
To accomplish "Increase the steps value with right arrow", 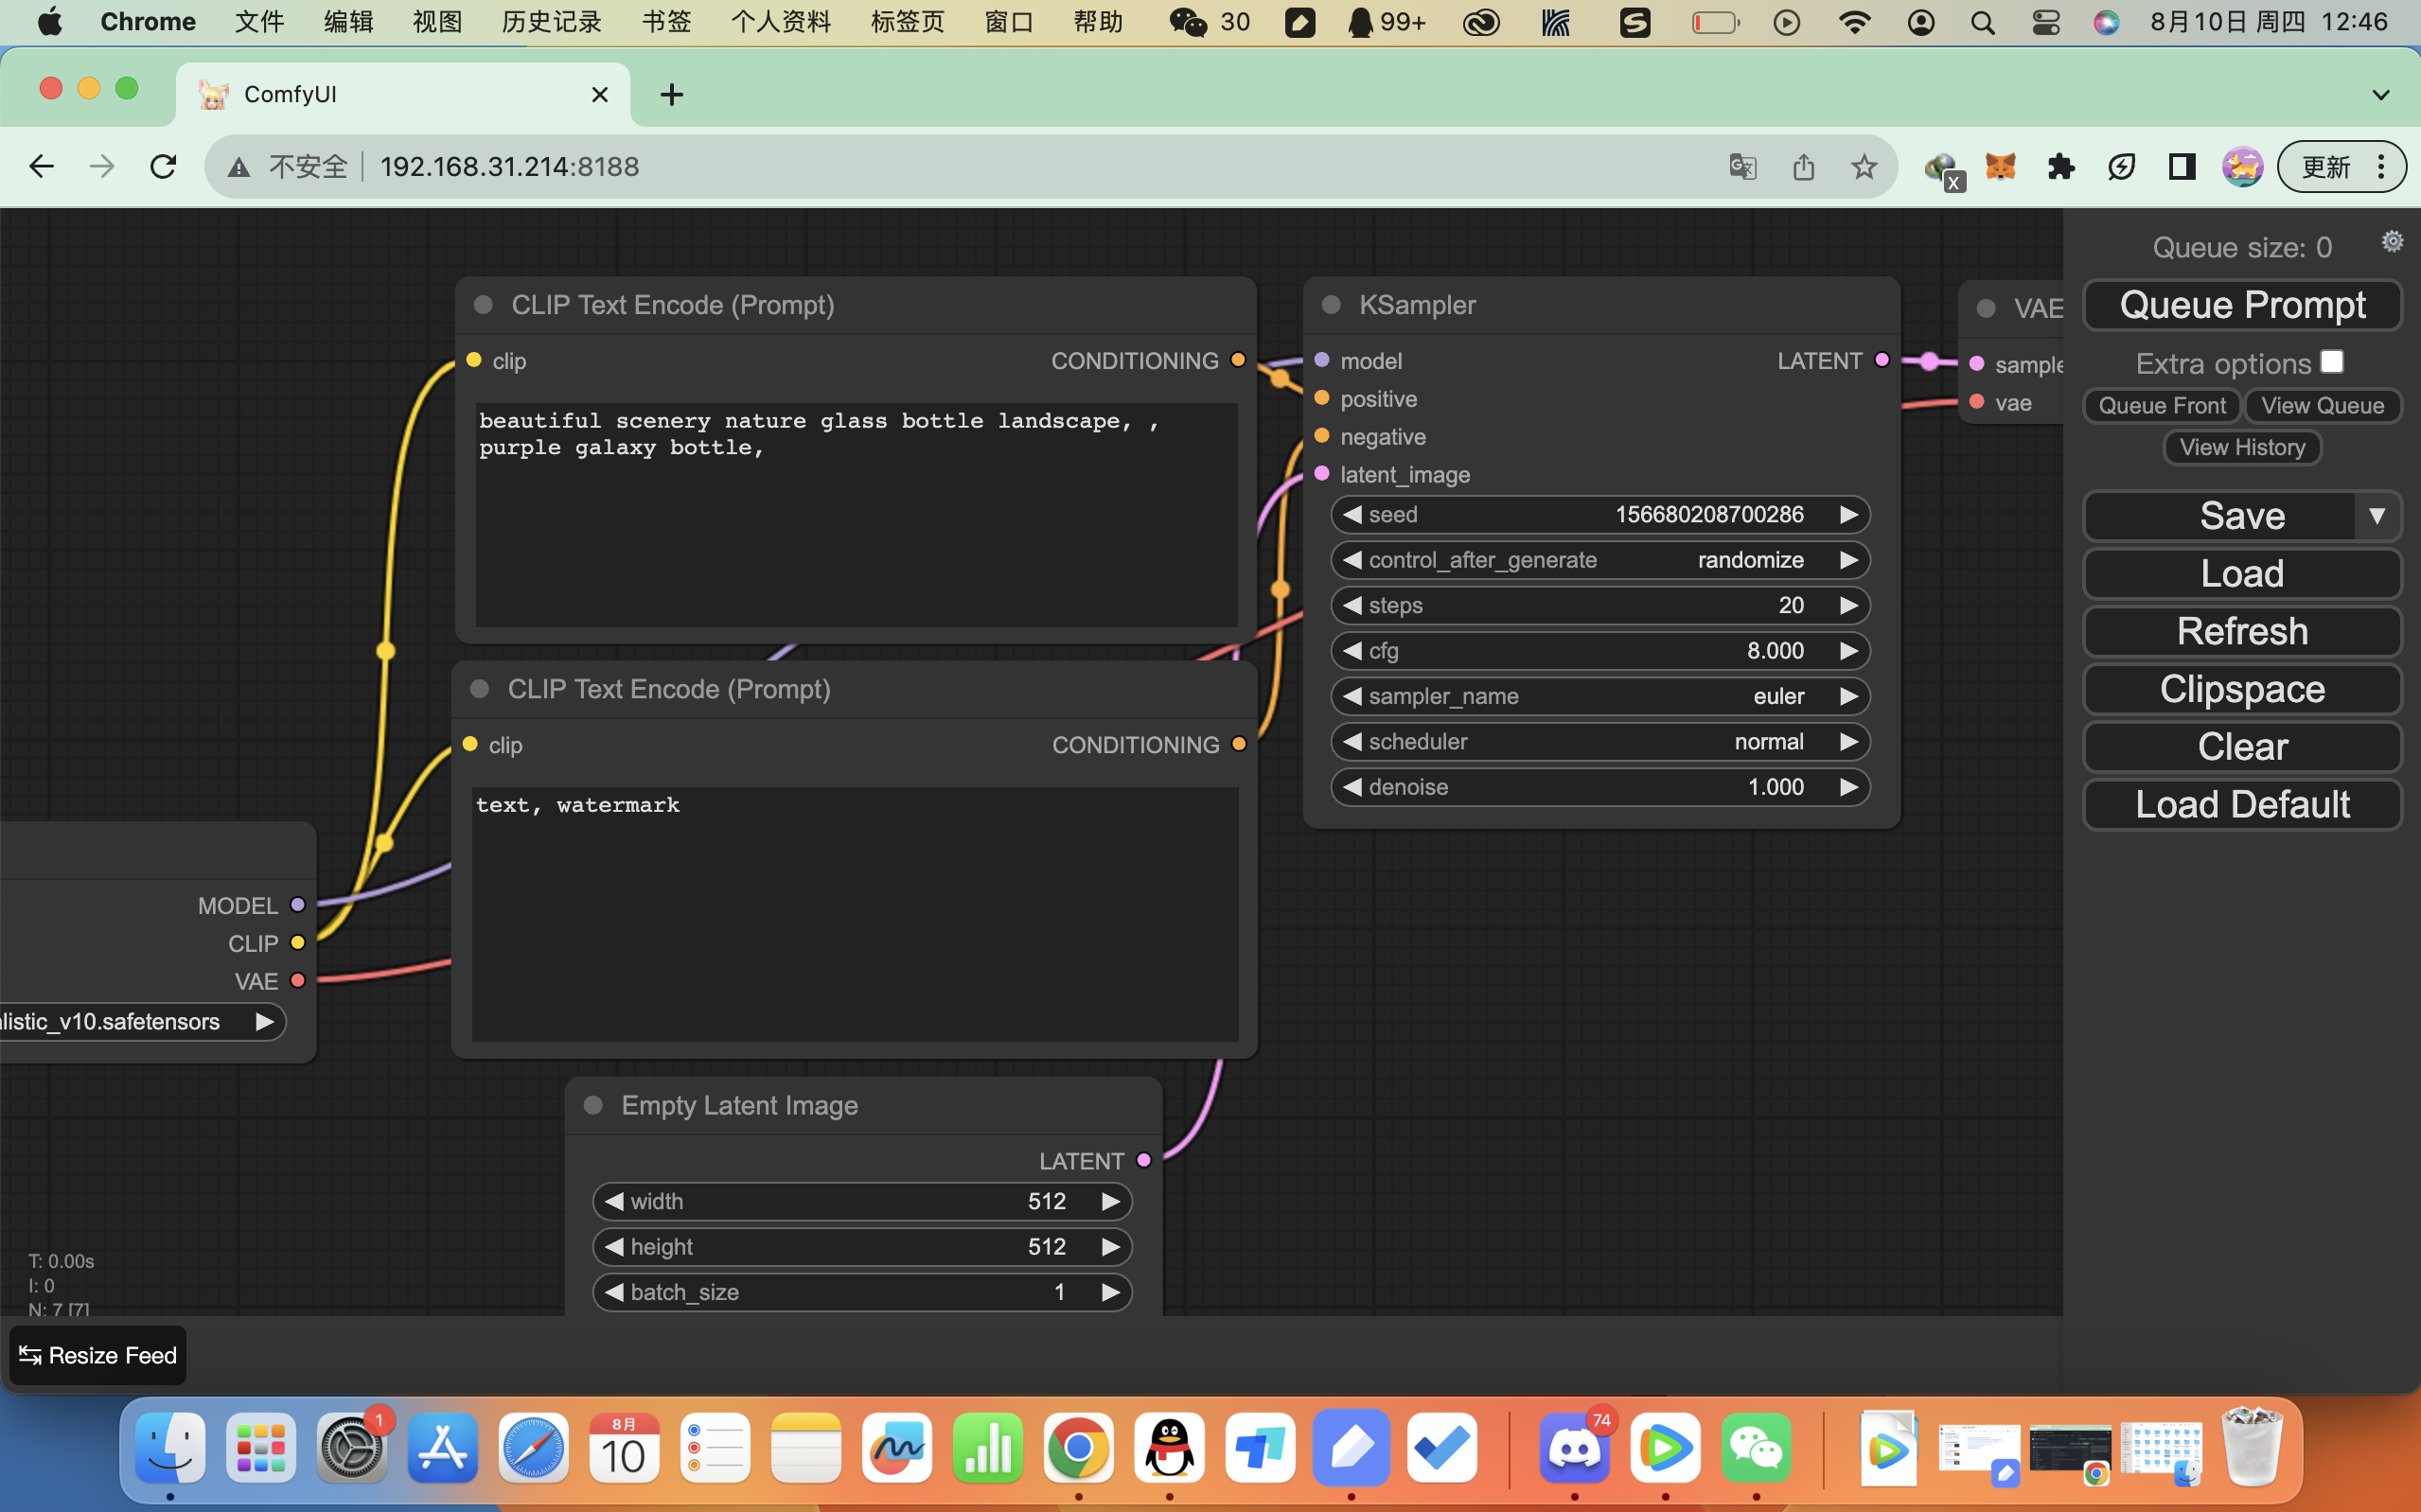I will coord(1848,605).
